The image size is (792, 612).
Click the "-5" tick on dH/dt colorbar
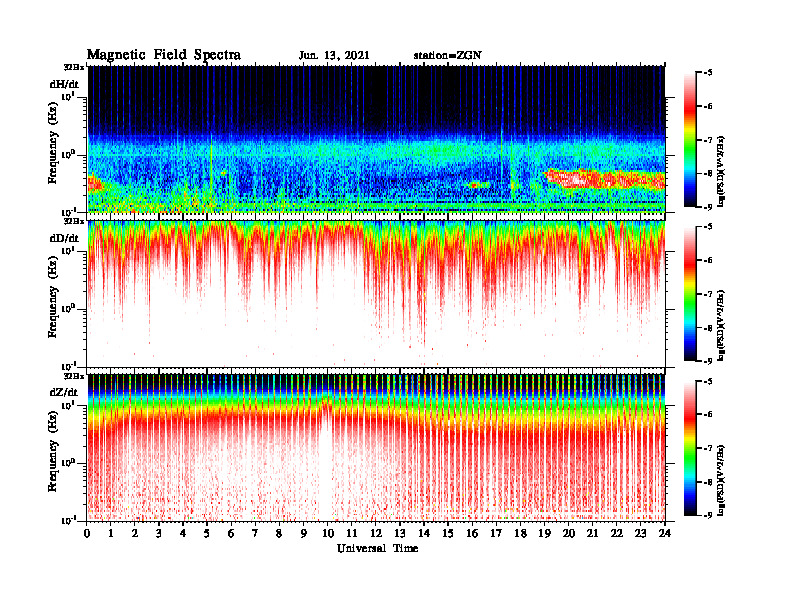coord(707,73)
